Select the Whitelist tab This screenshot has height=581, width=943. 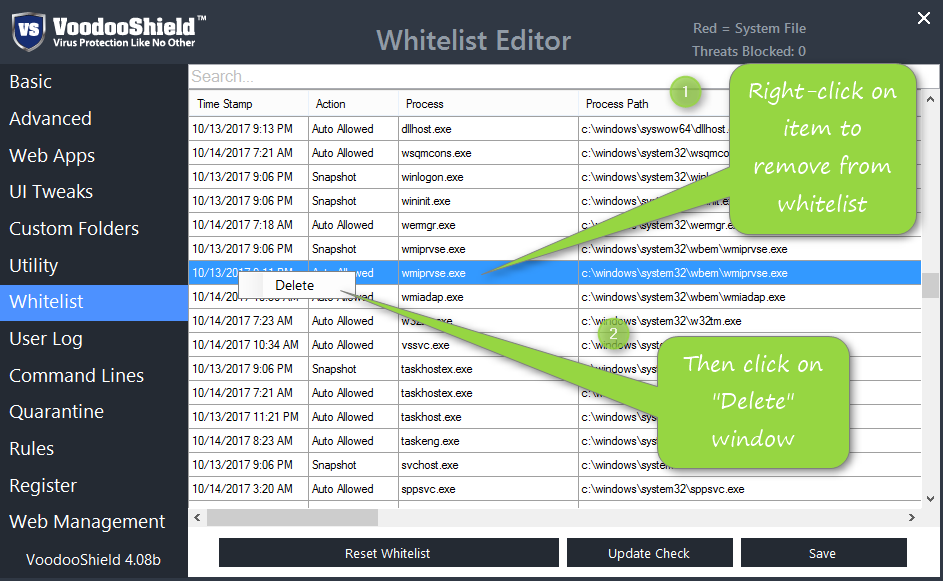[94, 302]
